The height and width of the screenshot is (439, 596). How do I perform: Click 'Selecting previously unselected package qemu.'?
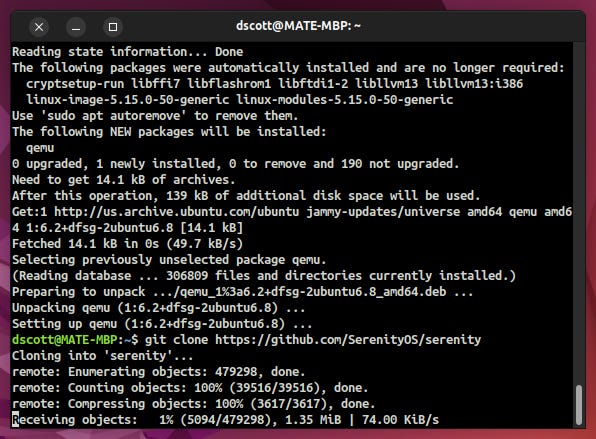pos(169,260)
